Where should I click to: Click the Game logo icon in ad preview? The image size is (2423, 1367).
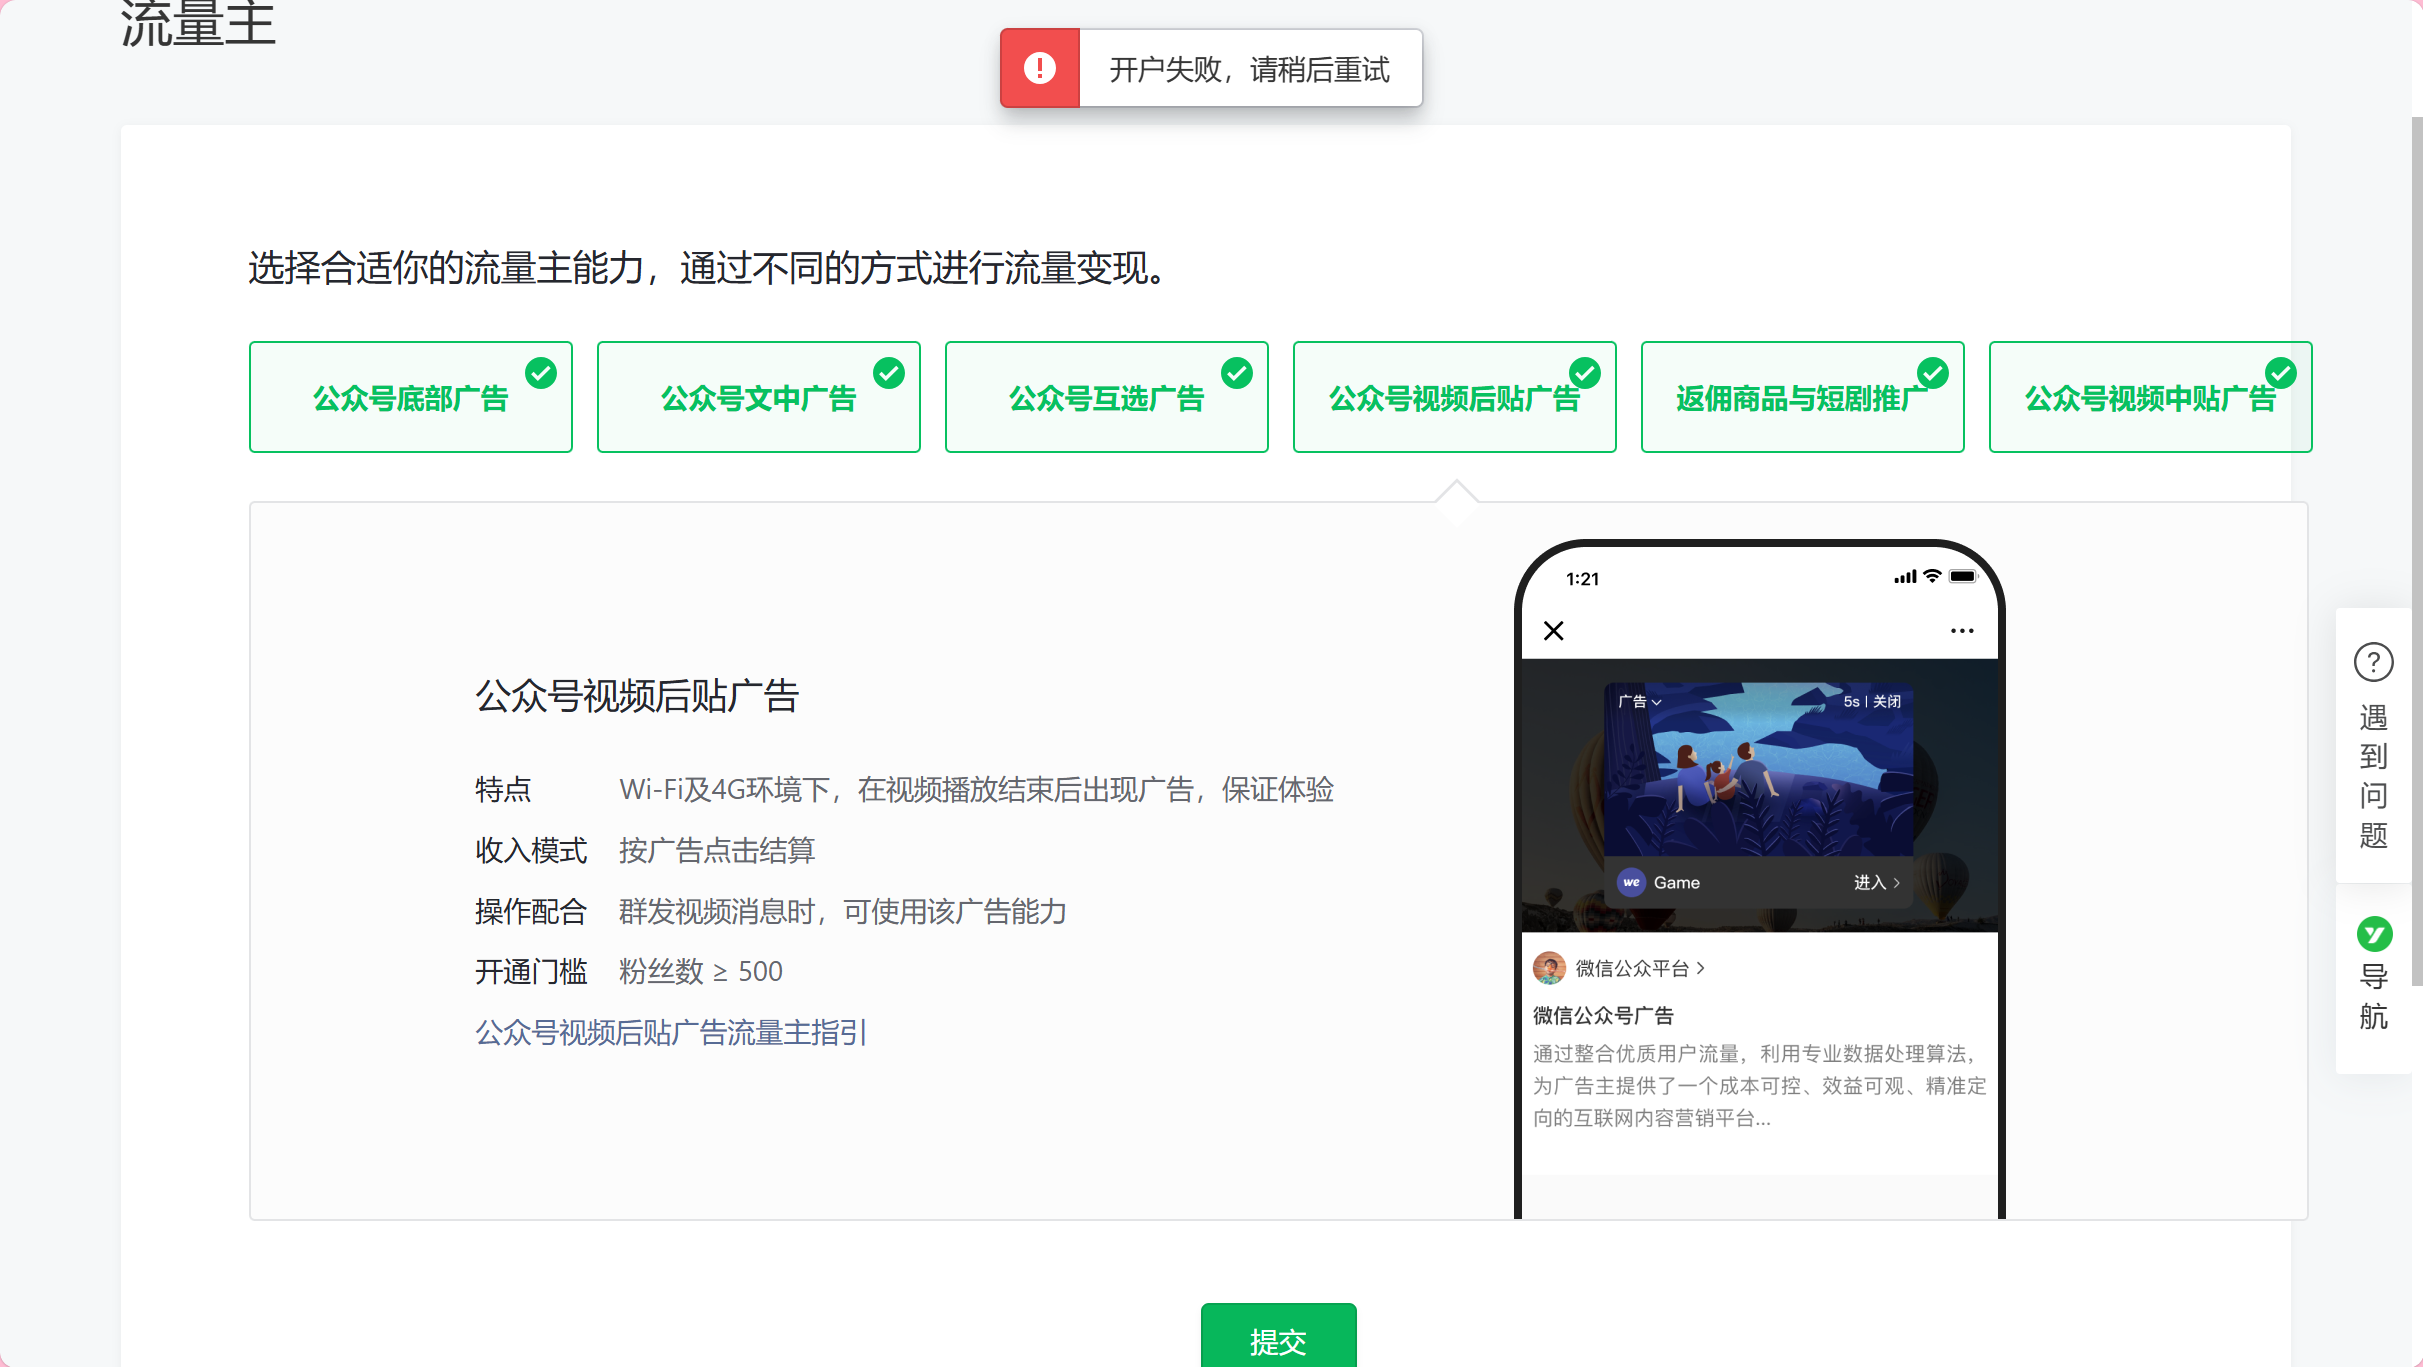[1631, 882]
